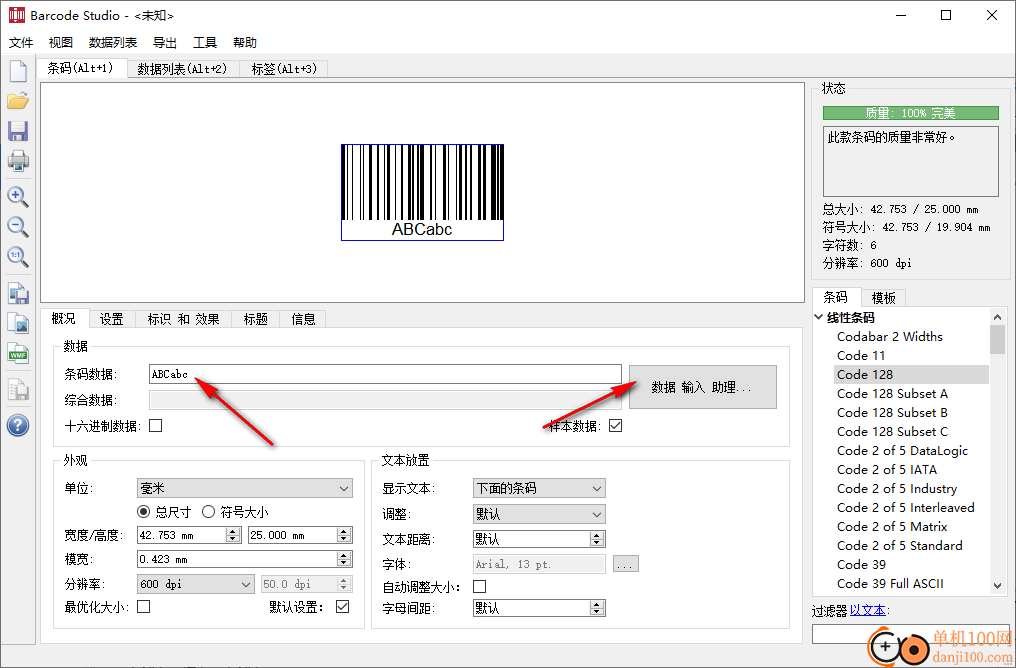
Task: Switch to the 设置 tab
Action: [111, 319]
